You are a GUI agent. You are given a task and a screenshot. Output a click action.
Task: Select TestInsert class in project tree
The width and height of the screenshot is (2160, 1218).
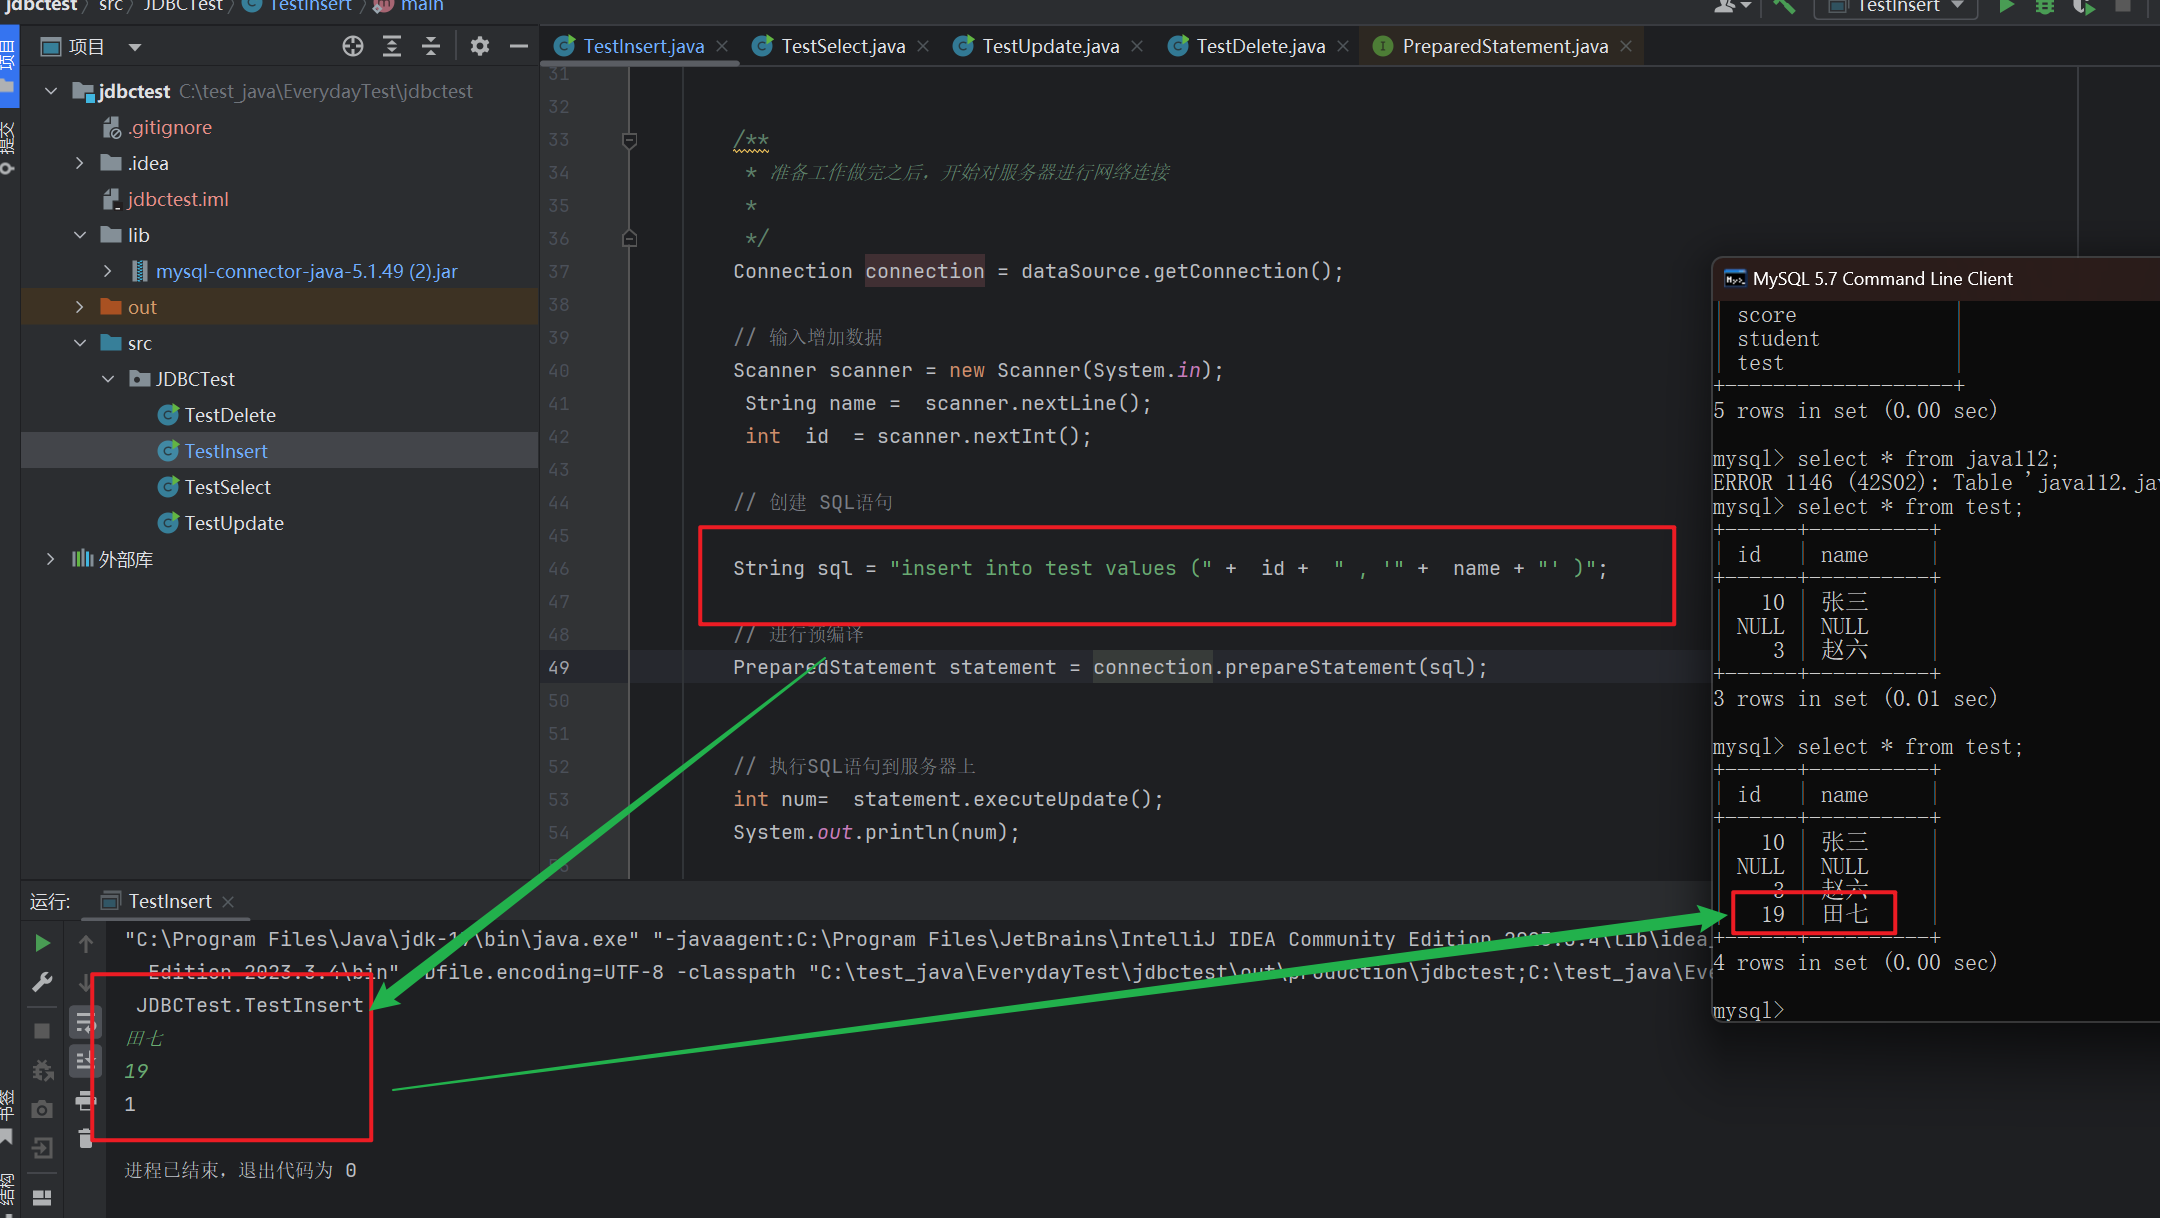(226, 451)
